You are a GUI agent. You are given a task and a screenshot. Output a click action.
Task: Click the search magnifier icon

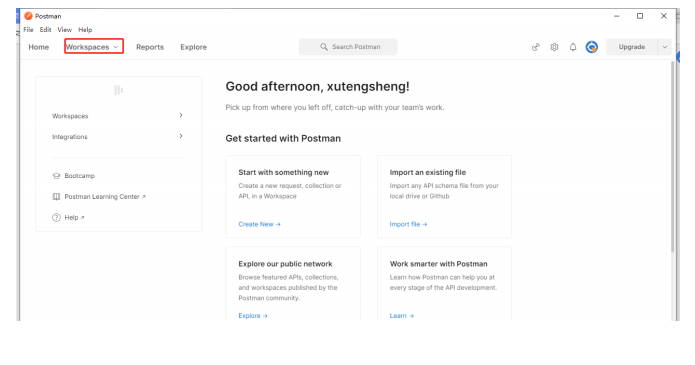tap(324, 47)
